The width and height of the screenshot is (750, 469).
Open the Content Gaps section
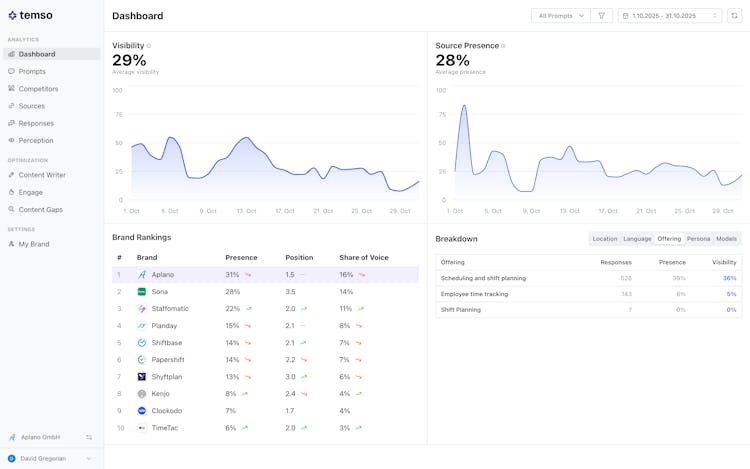click(x=40, y=209)
